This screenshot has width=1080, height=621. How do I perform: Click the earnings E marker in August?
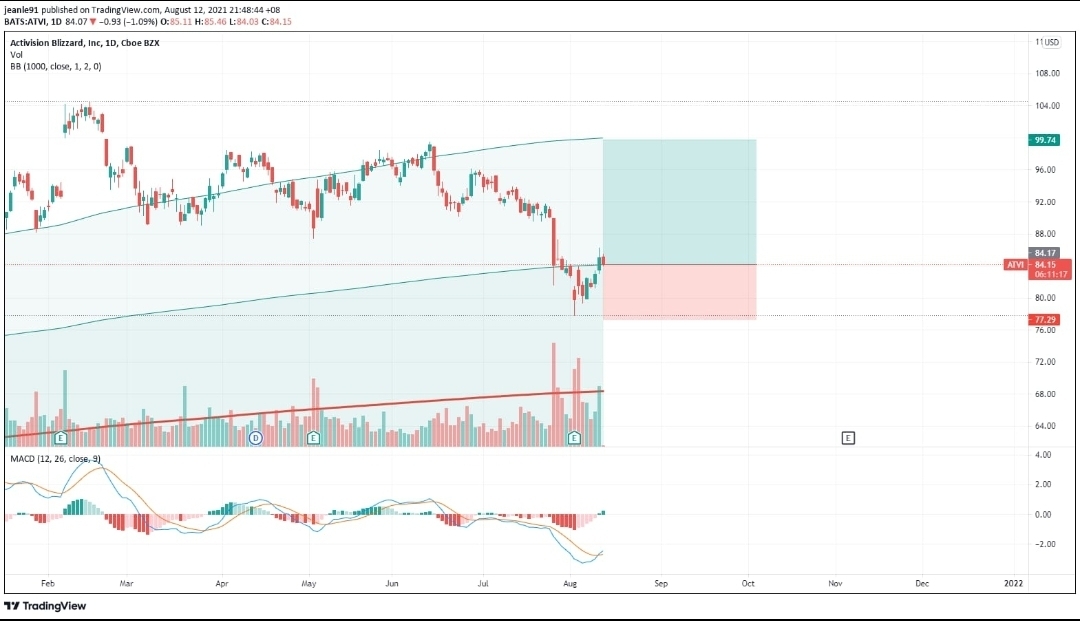(574, 438)
